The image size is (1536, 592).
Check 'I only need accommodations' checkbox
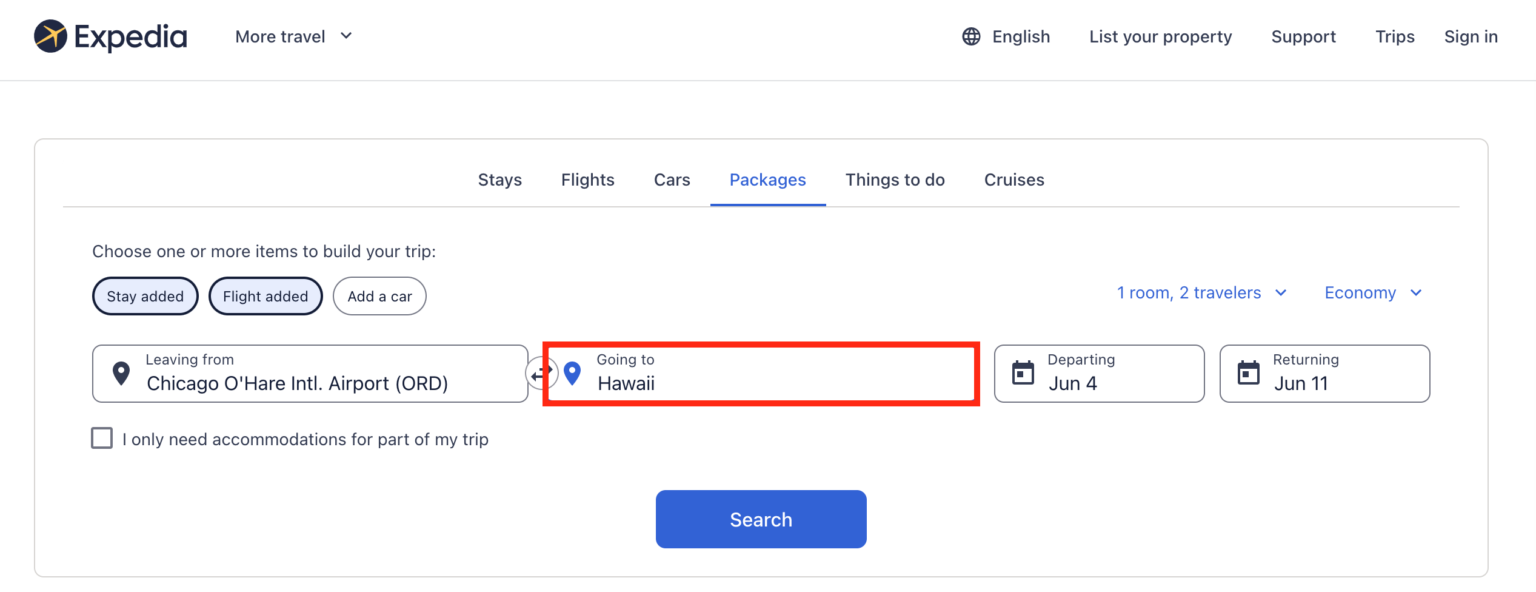102,438
